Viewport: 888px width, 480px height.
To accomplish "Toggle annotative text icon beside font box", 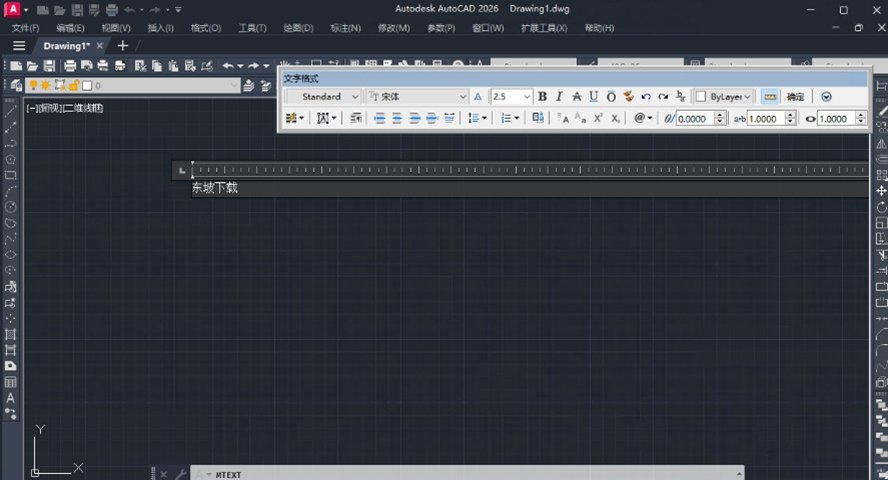I will [478, 97].
